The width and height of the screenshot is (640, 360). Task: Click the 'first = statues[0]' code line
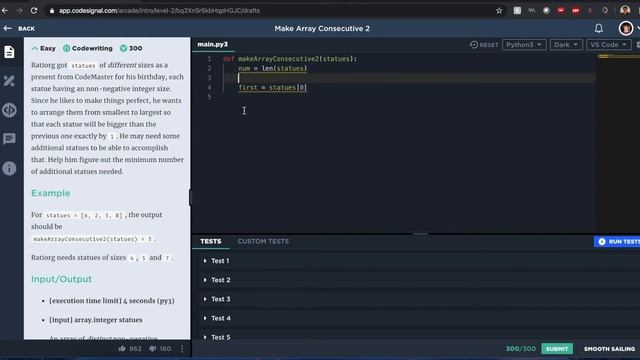pyautogui.click(x=273, y=87)
